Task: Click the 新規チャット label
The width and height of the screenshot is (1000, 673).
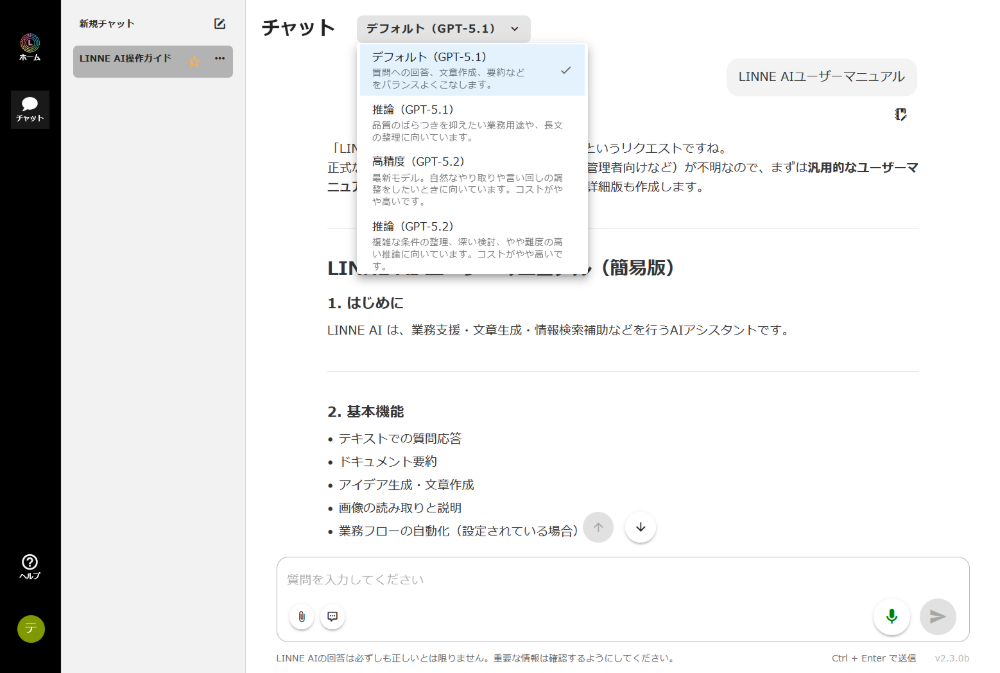Action: pyautogui.click(x=107, y=24)
